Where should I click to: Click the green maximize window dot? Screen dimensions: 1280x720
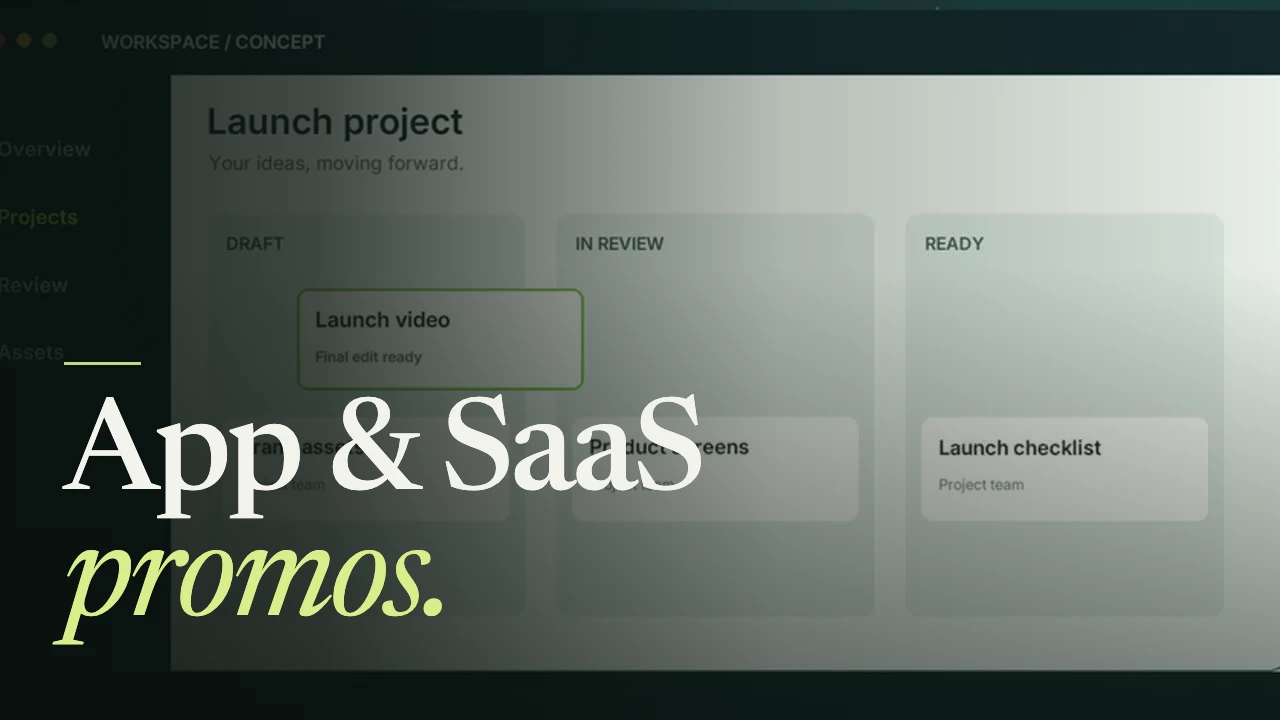click(x=49, y=41)
